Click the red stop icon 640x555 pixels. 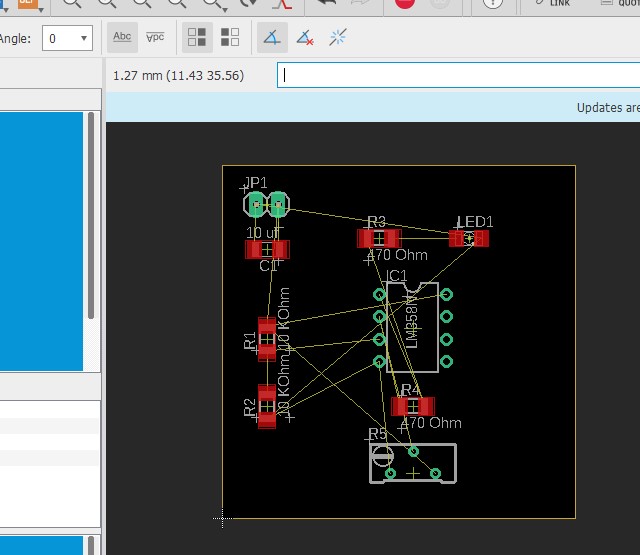click(405, 4)
